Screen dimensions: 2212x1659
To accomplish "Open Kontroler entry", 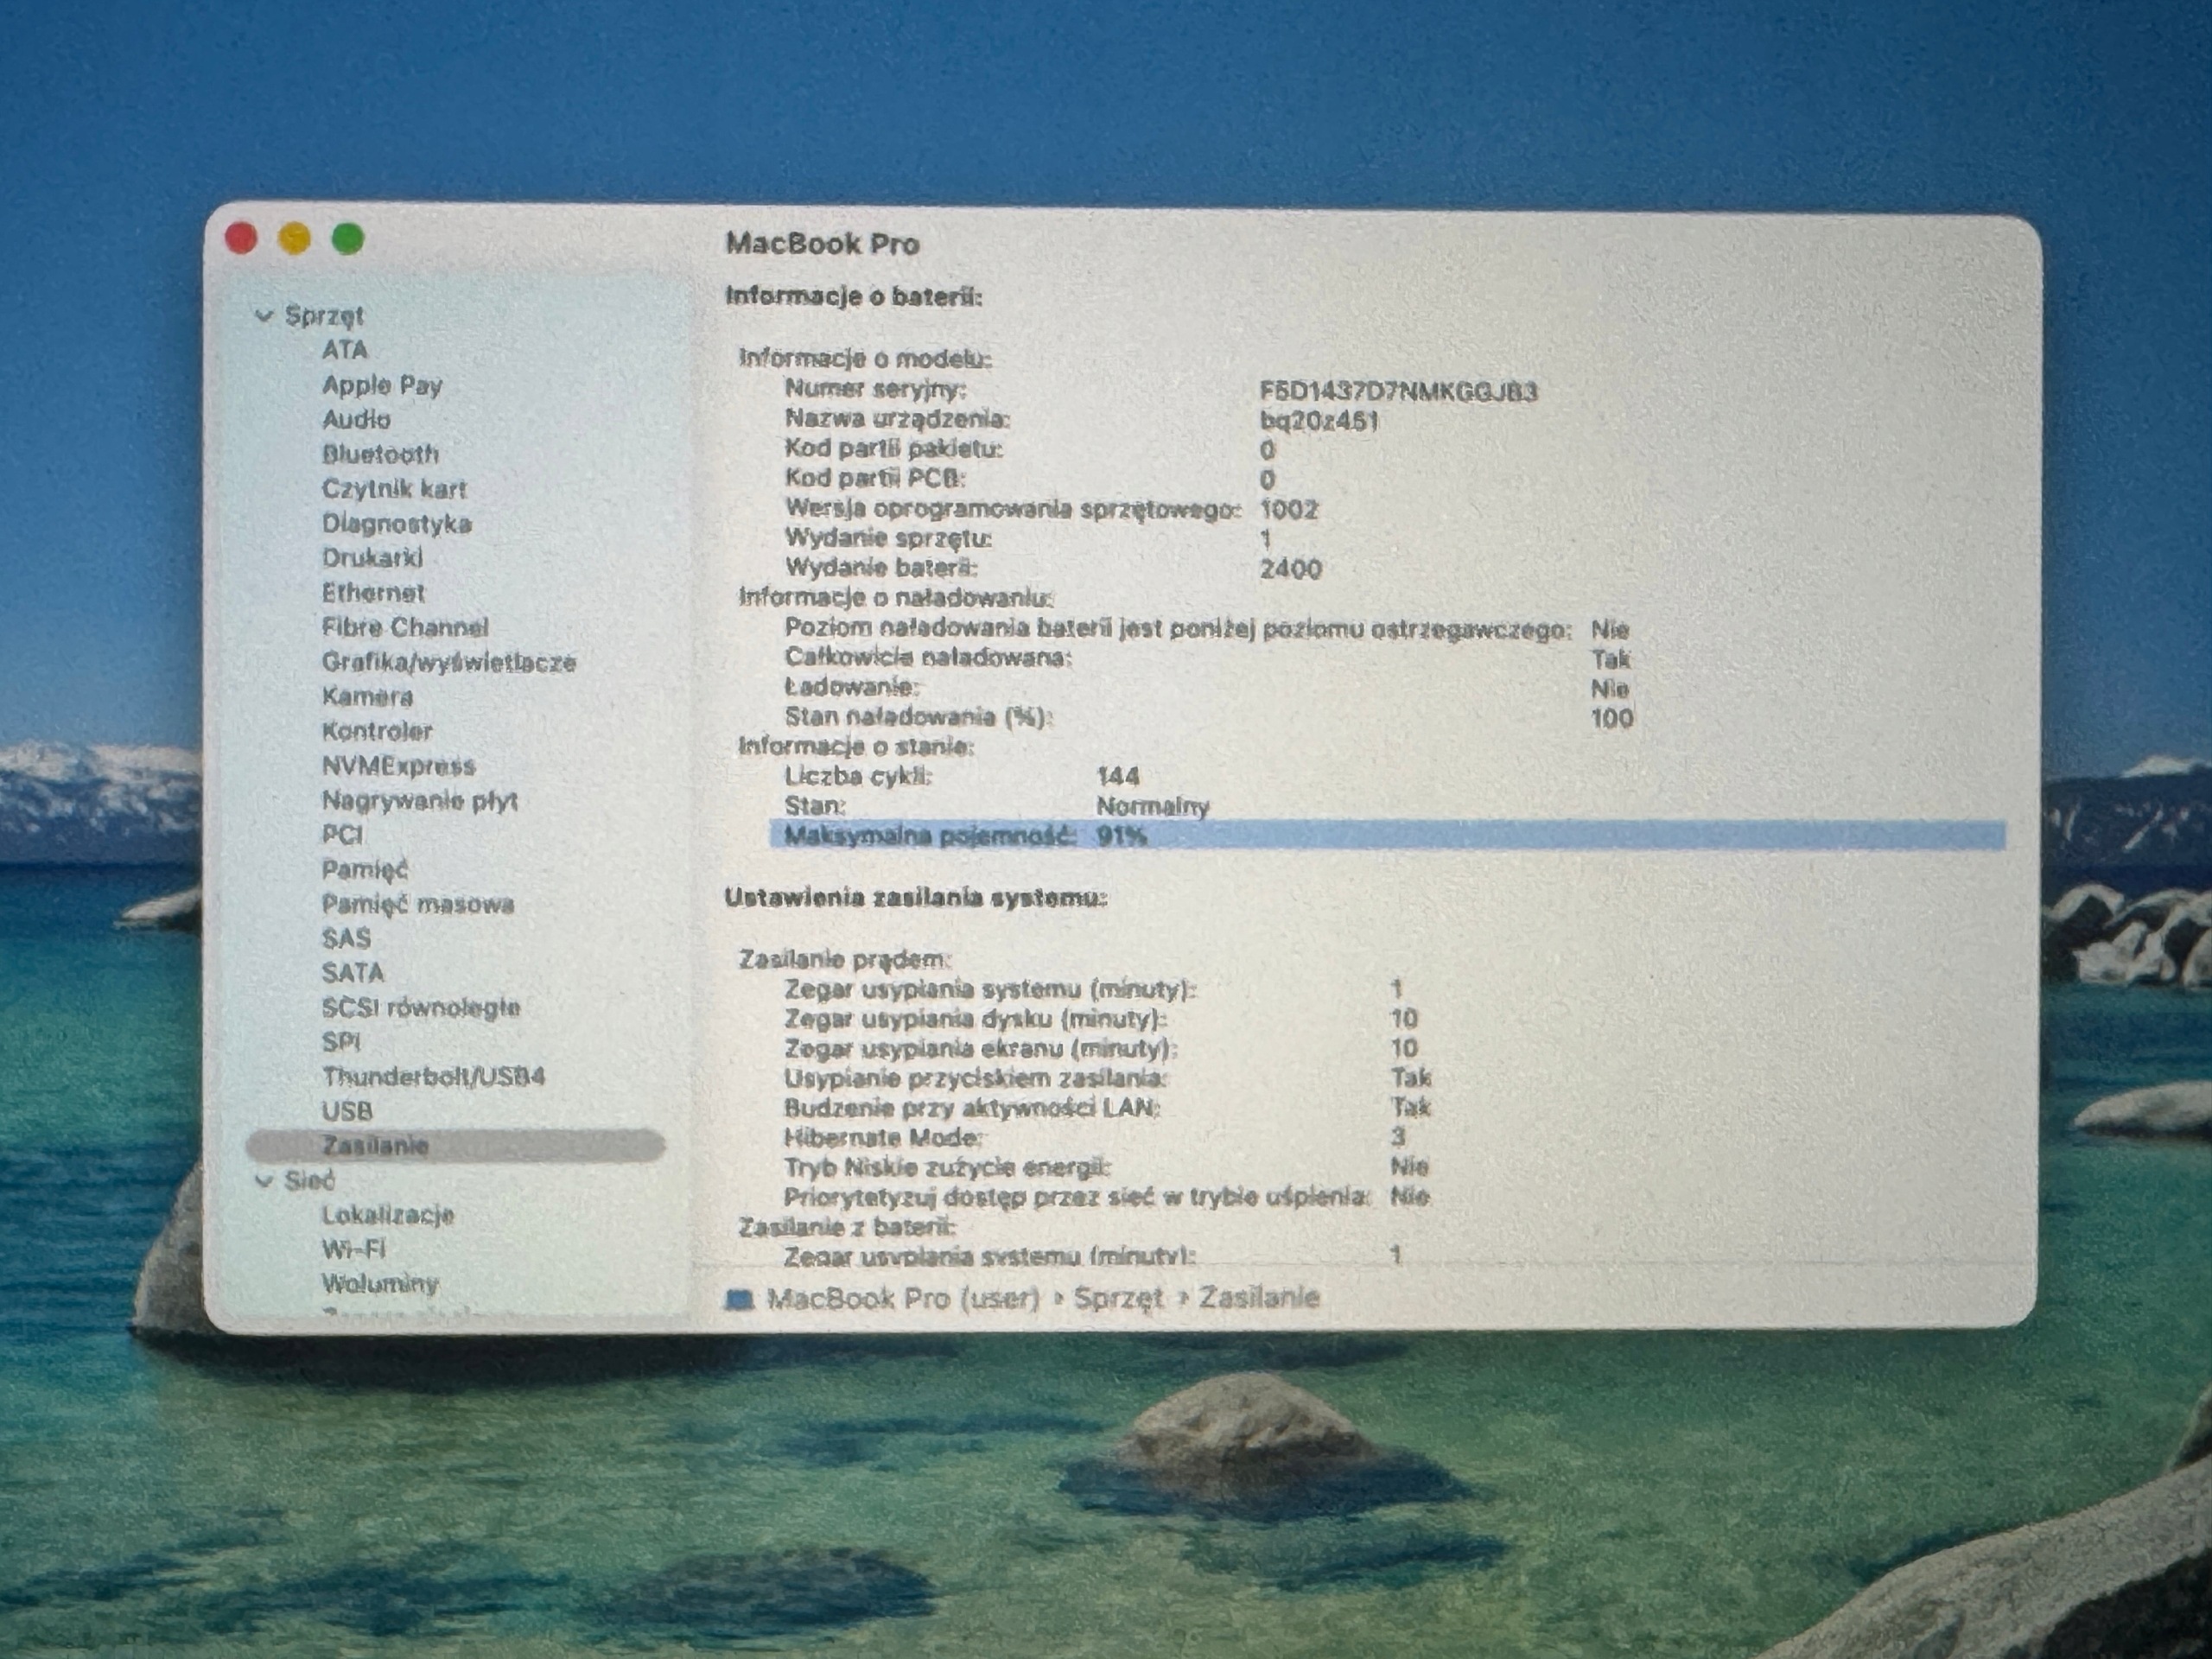I will 377,731.
